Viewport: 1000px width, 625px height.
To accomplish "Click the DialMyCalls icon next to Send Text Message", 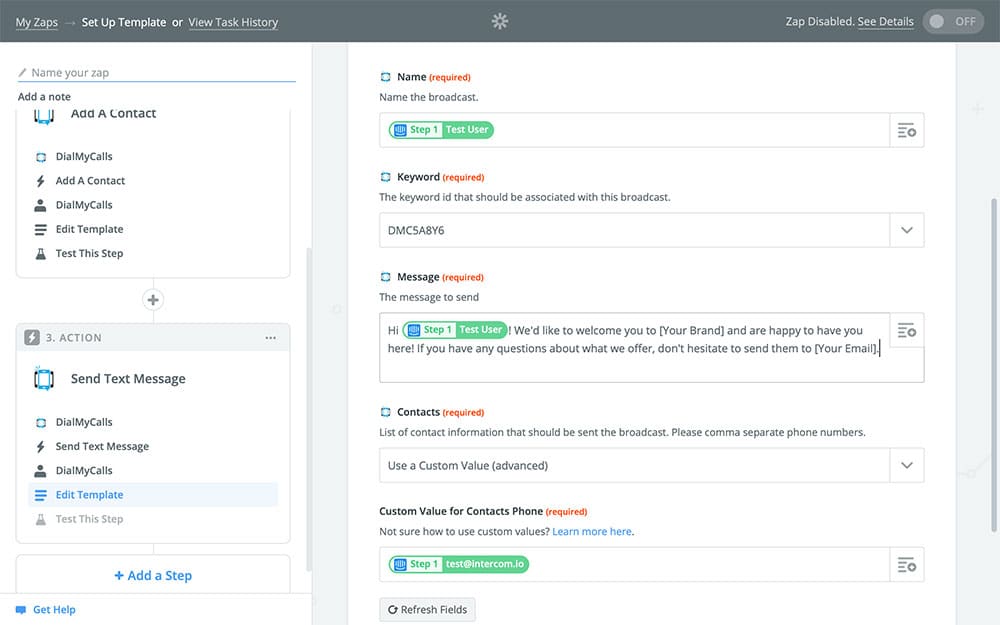I will click(43, 379).
